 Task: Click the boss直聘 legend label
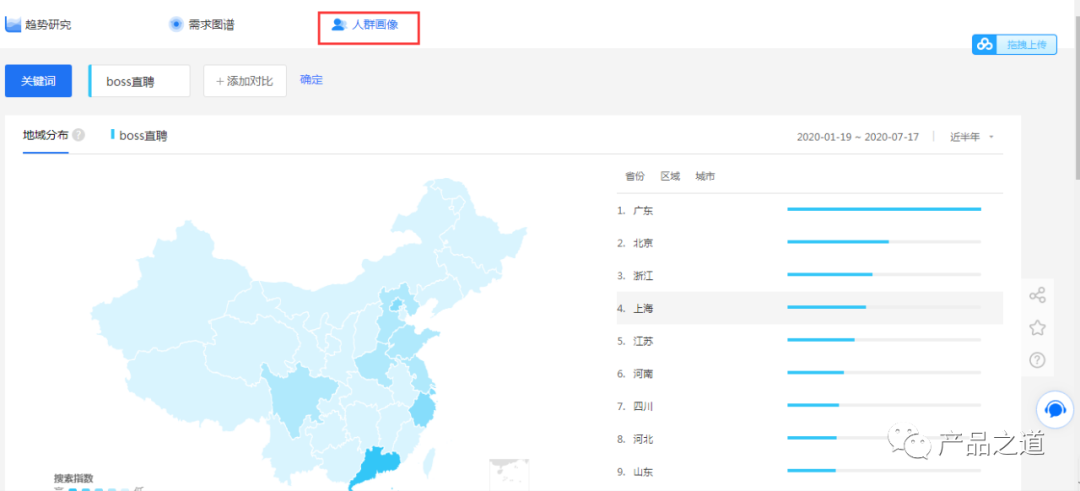coord(143,136)
